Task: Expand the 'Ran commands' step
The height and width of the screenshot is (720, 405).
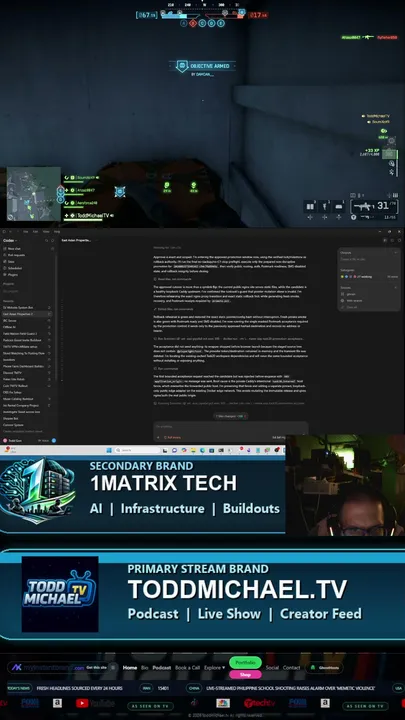Action: [x=165, y=369]
